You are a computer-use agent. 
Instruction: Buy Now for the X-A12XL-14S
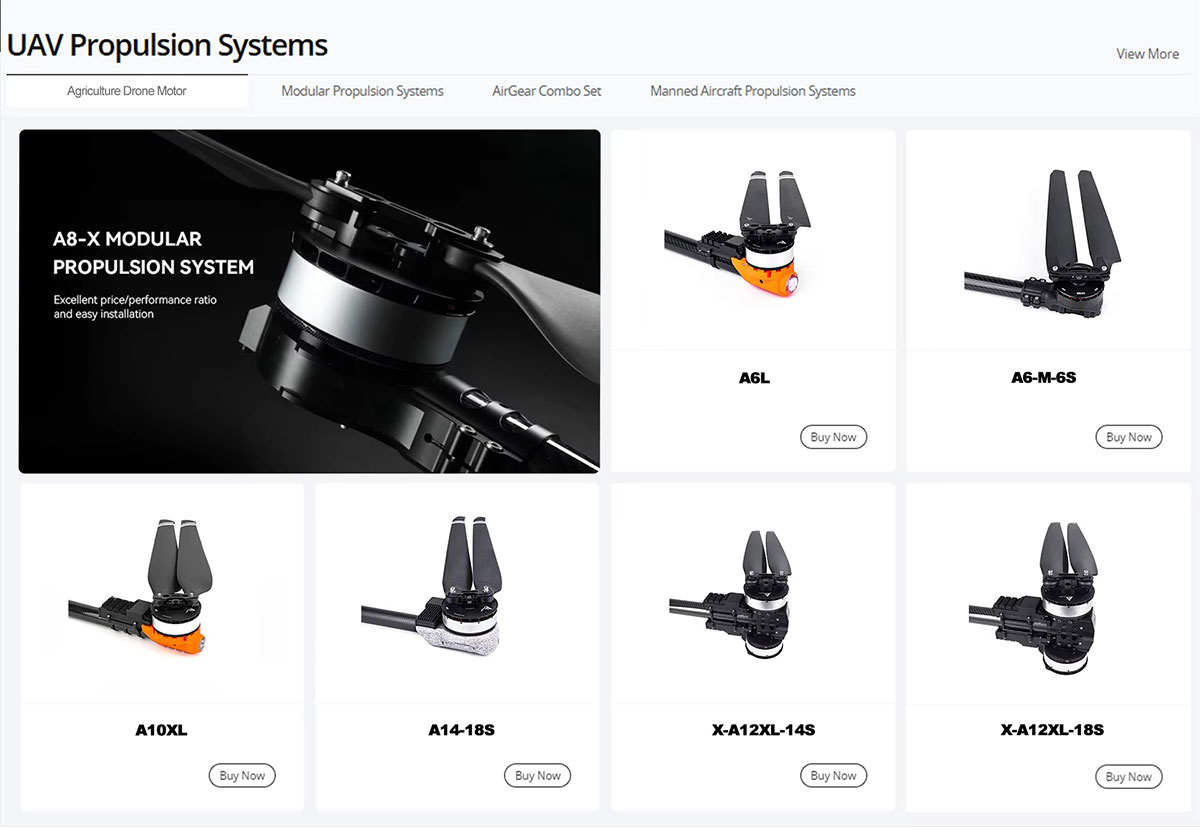[833, 775]
